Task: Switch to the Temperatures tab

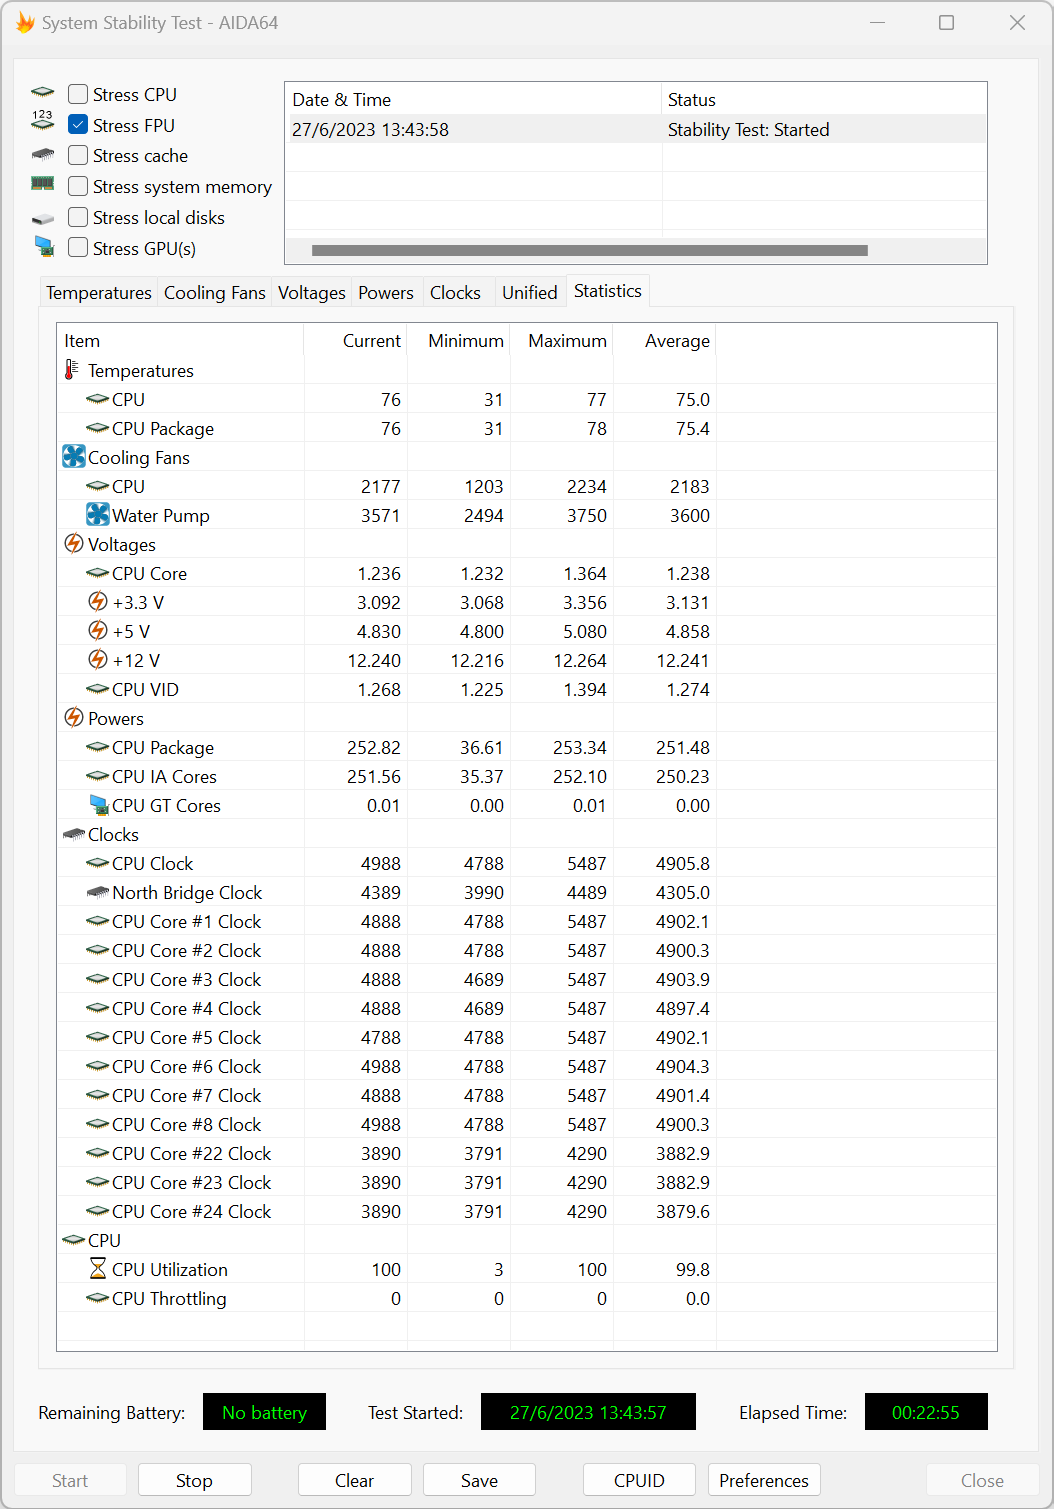Action: (98, 293)
